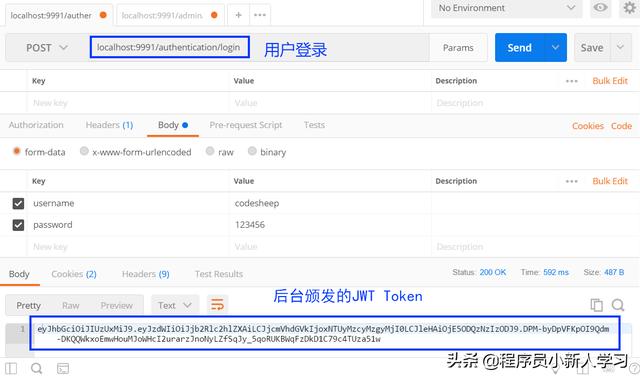
Task: Toggle the sidebar icon in bottom bar
Action: (11, 369)
